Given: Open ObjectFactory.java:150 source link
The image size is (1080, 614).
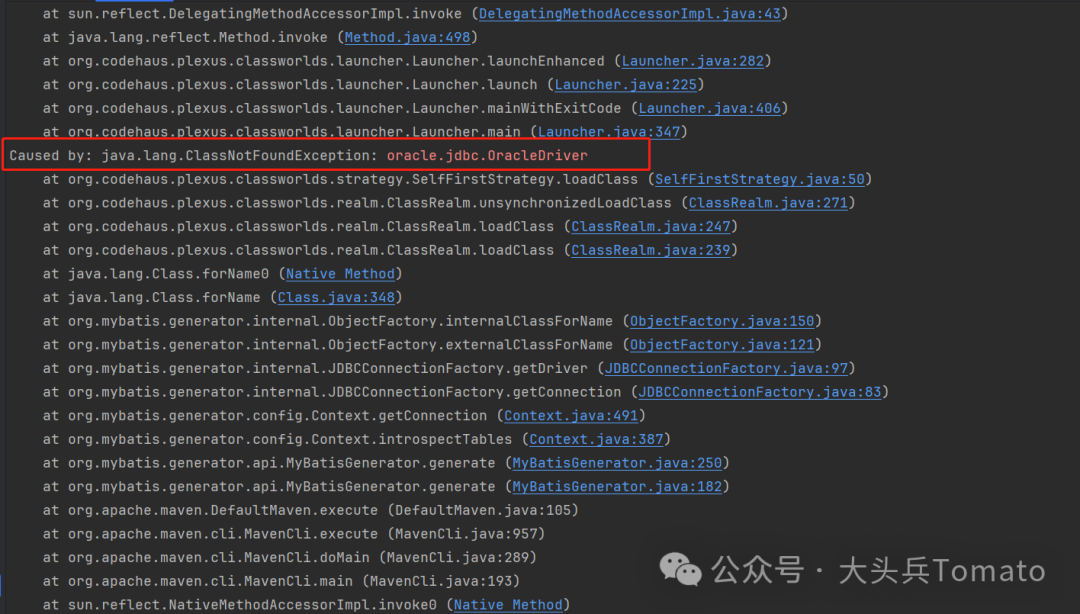Looking at the screenshot, I should [722, 320].
